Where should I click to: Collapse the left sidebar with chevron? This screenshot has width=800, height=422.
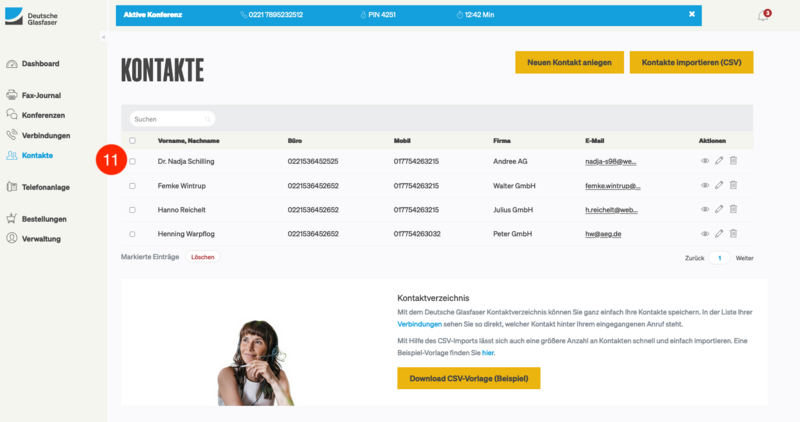104,37
